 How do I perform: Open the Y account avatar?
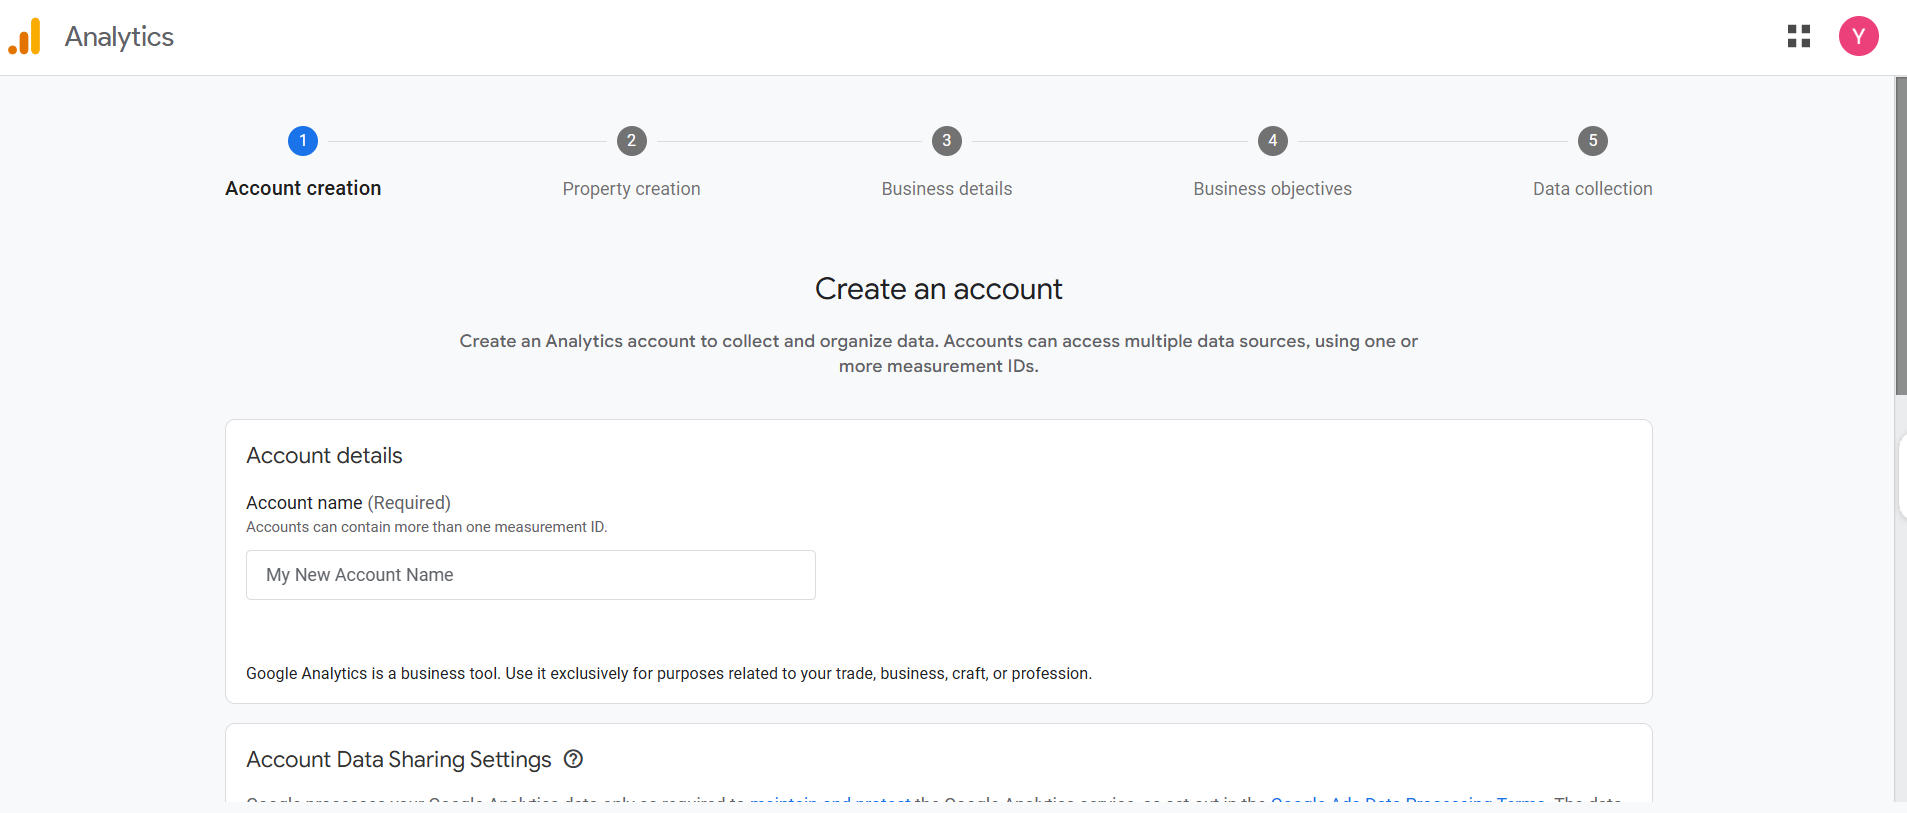pos(1858,36)
